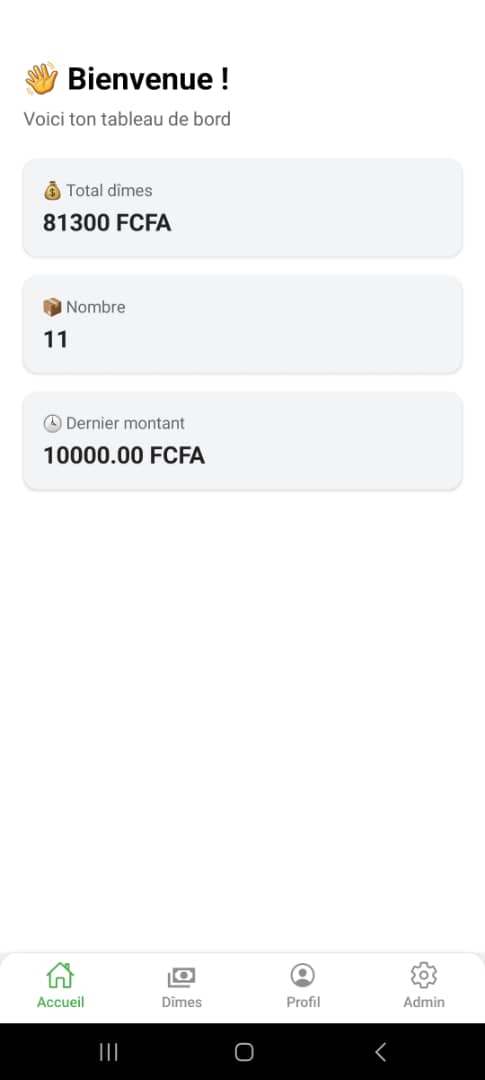Tap the clock emoji icon
The image size is (485, 1080).
(52, 424)
